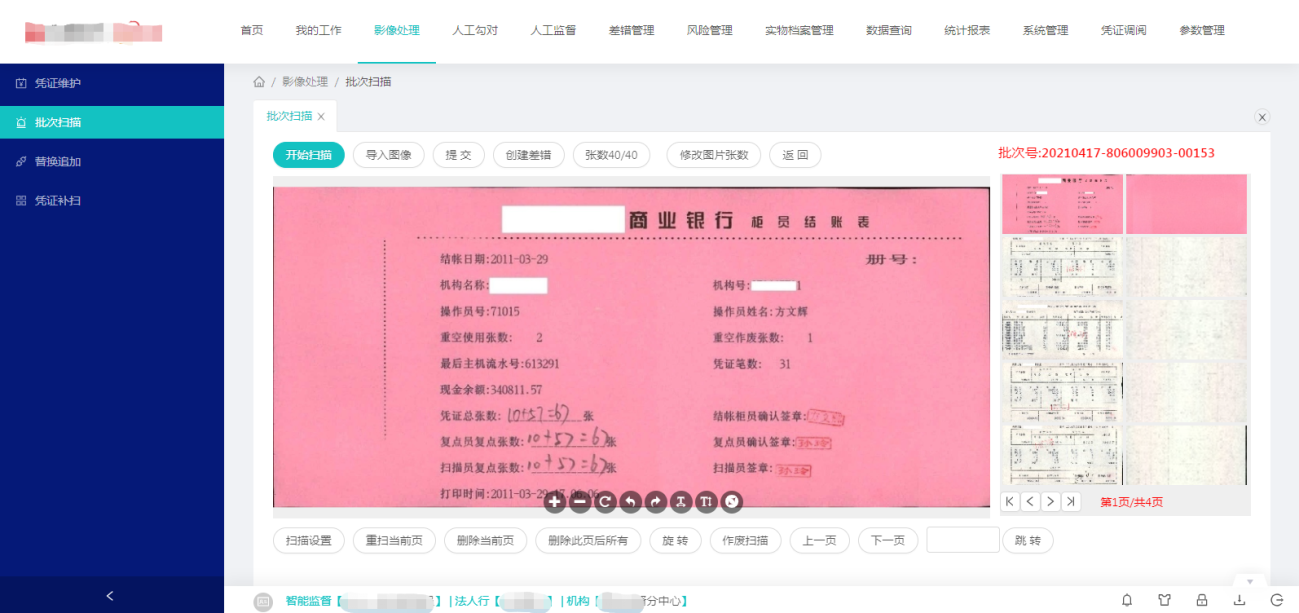The height and width of the screenshot is (613, 1299).
Task: Click the fit-to-width icon on image toolbar
Action: point(681,502)
